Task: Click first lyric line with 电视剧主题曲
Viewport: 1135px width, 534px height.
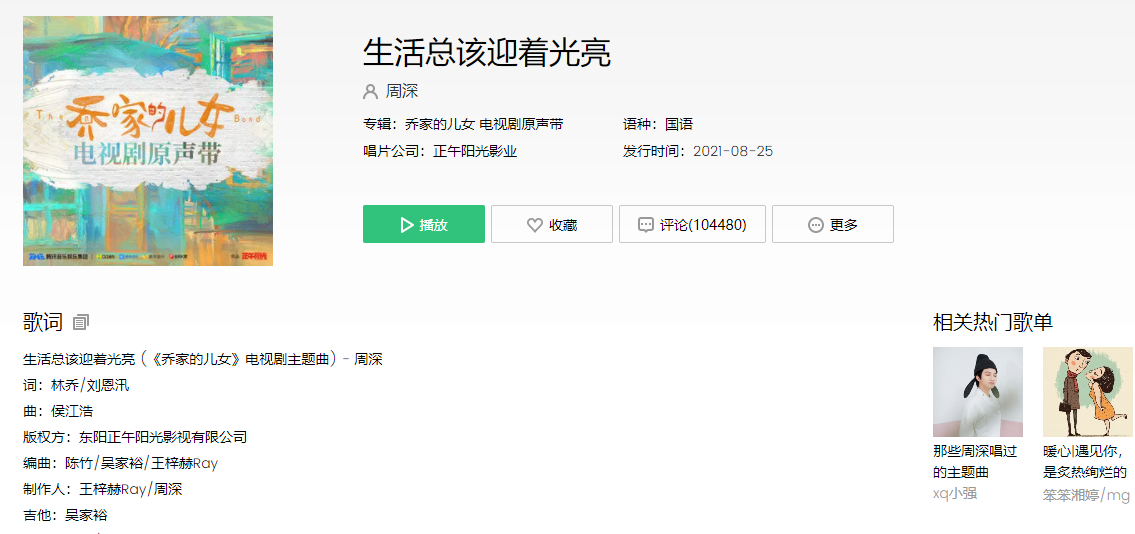Action: (x=203, y=359)
